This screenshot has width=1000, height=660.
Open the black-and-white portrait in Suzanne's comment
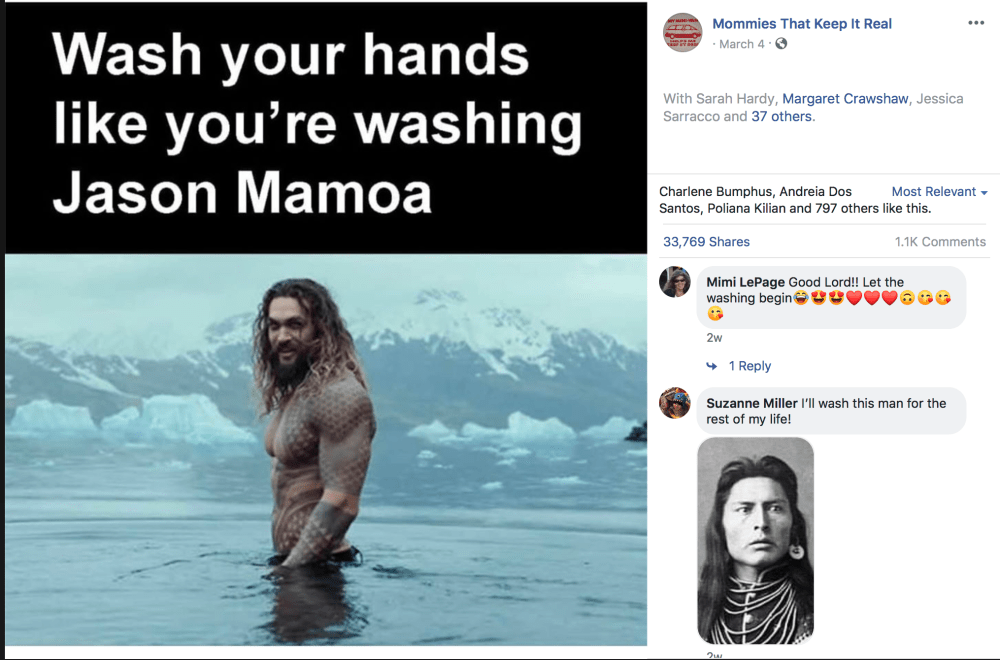[756, 541]
